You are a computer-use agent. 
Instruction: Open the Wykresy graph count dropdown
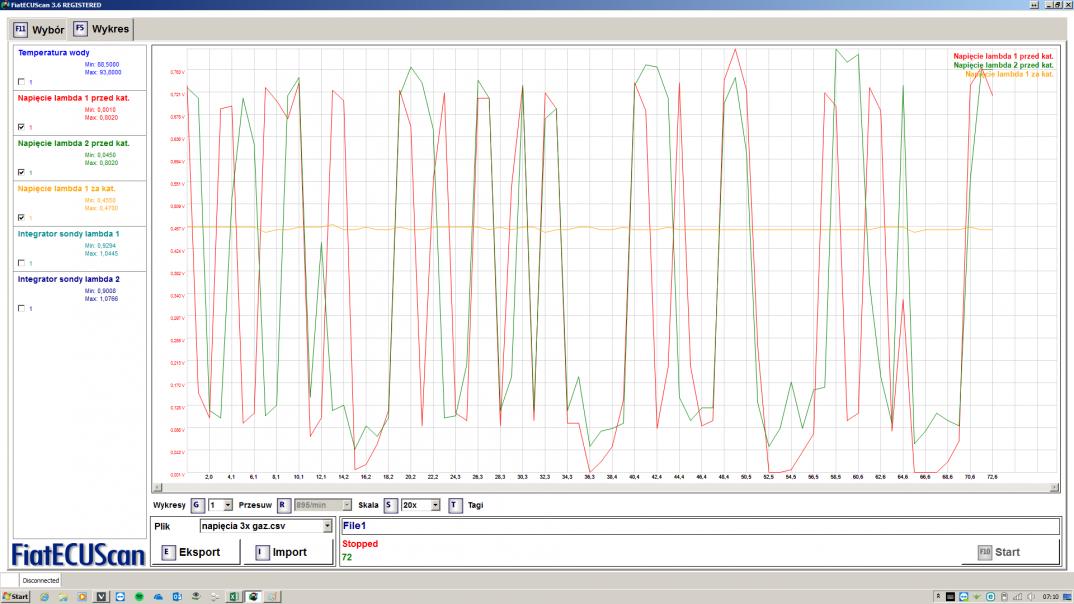[x=228, y=506]
